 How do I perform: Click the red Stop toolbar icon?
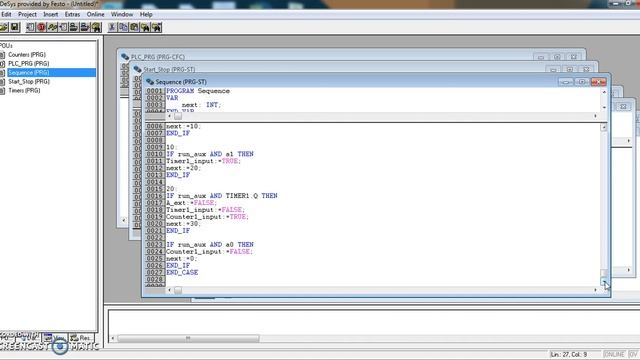[41, 27]
